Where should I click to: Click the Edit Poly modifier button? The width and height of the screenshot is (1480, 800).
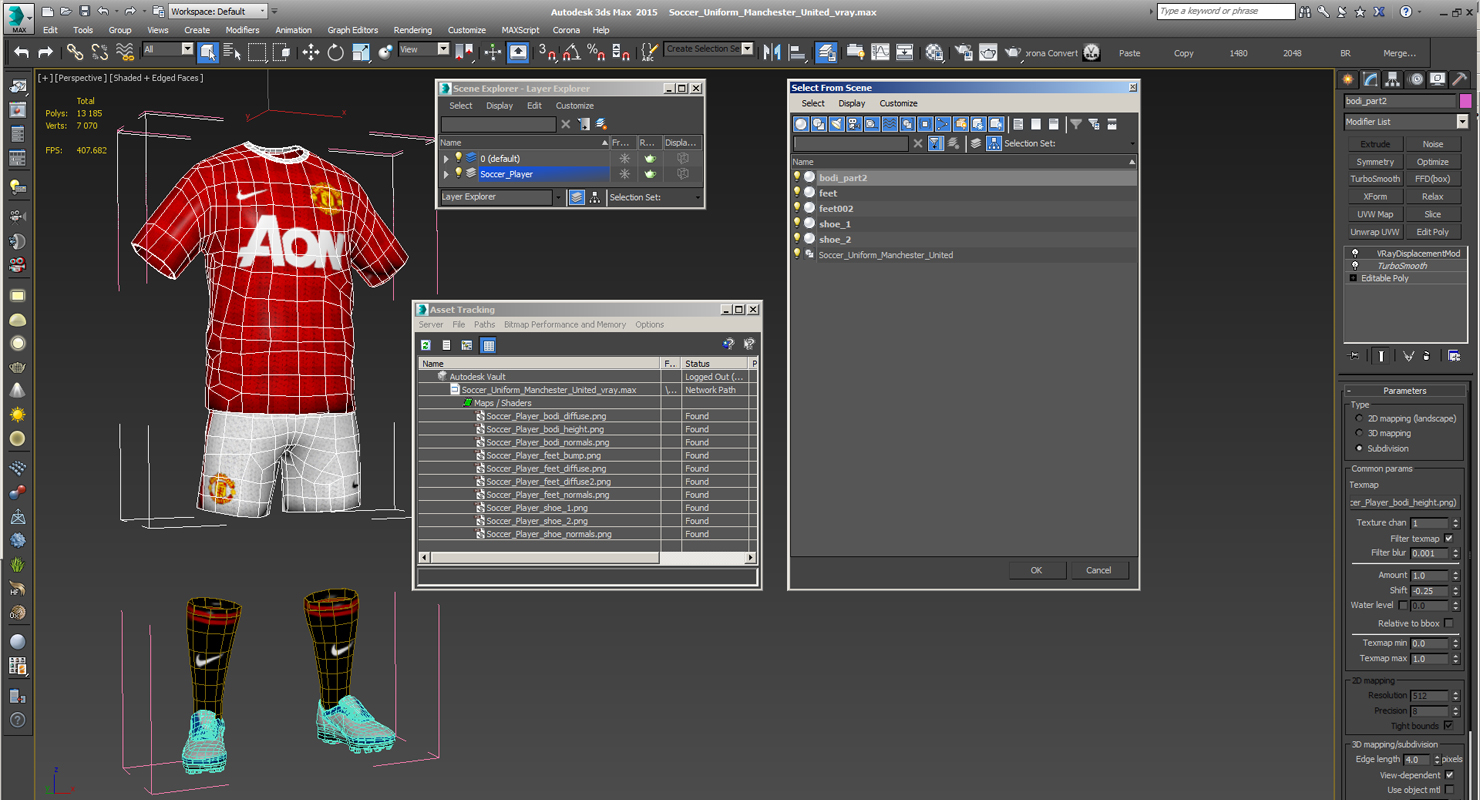(x=1433, y=232)
